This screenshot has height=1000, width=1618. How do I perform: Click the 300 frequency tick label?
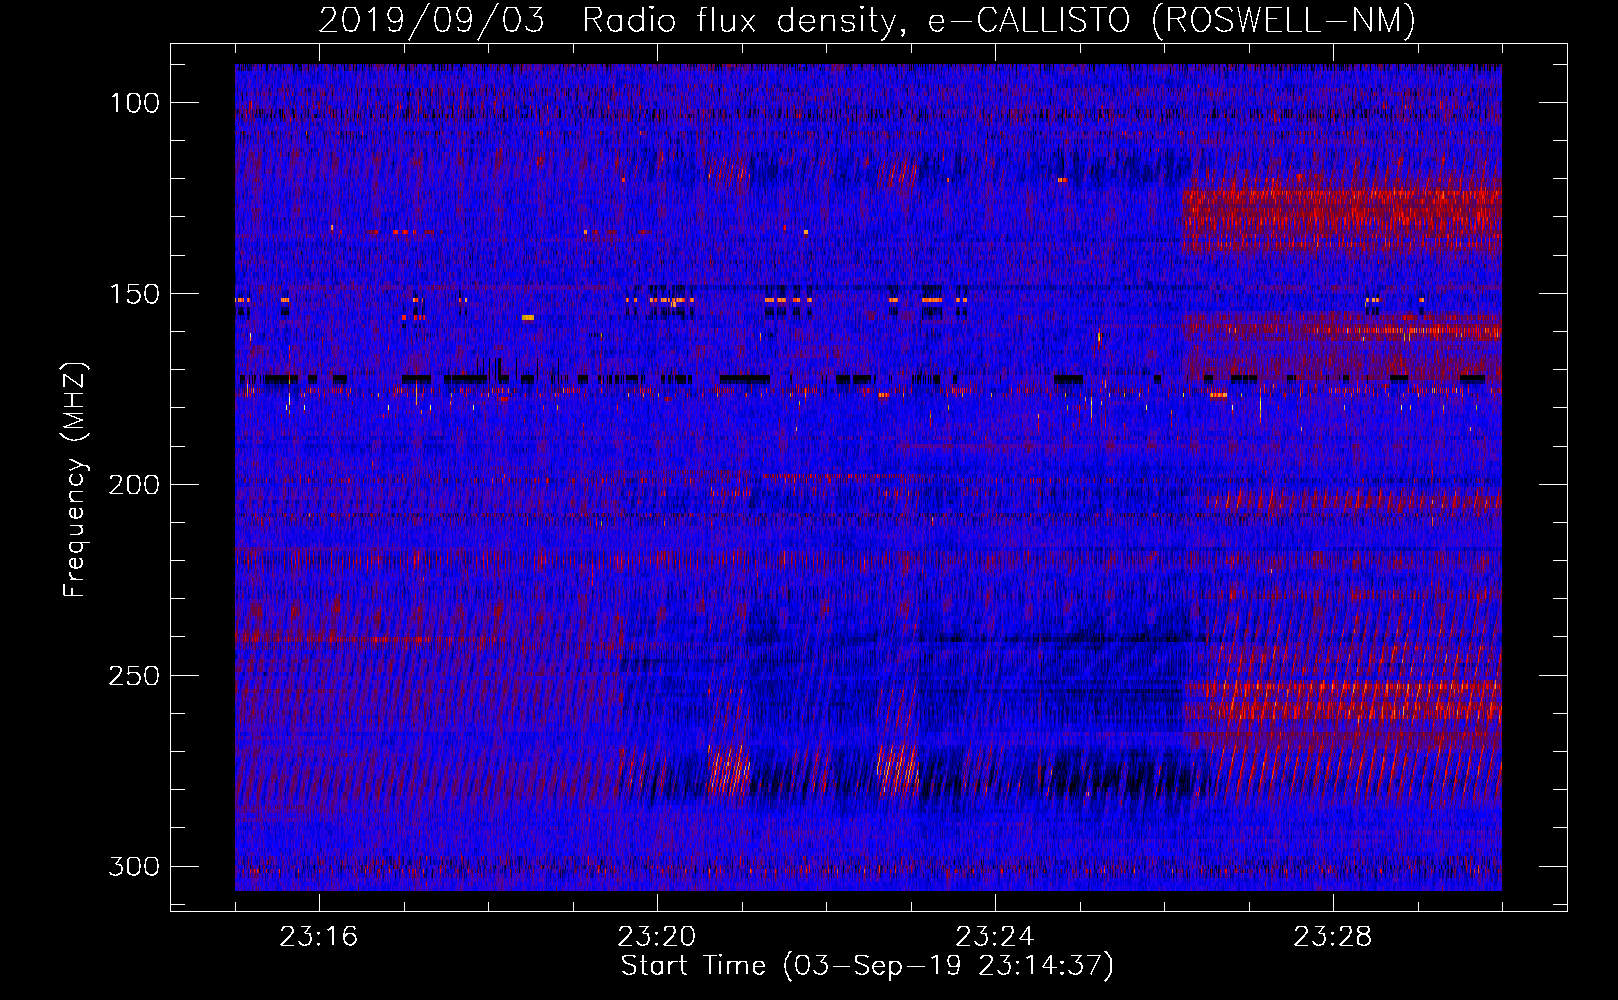pos(134,866)
